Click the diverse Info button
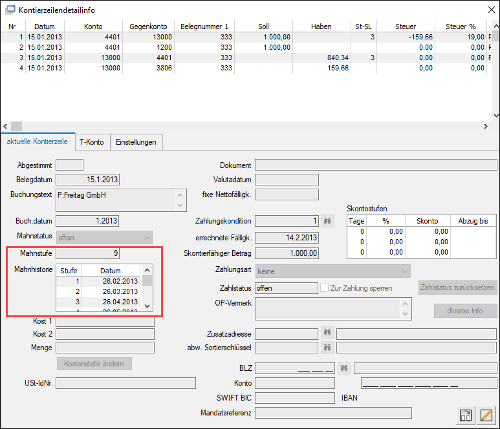The height and width of the screenshot is (429, 500). (x=465, y=311)
